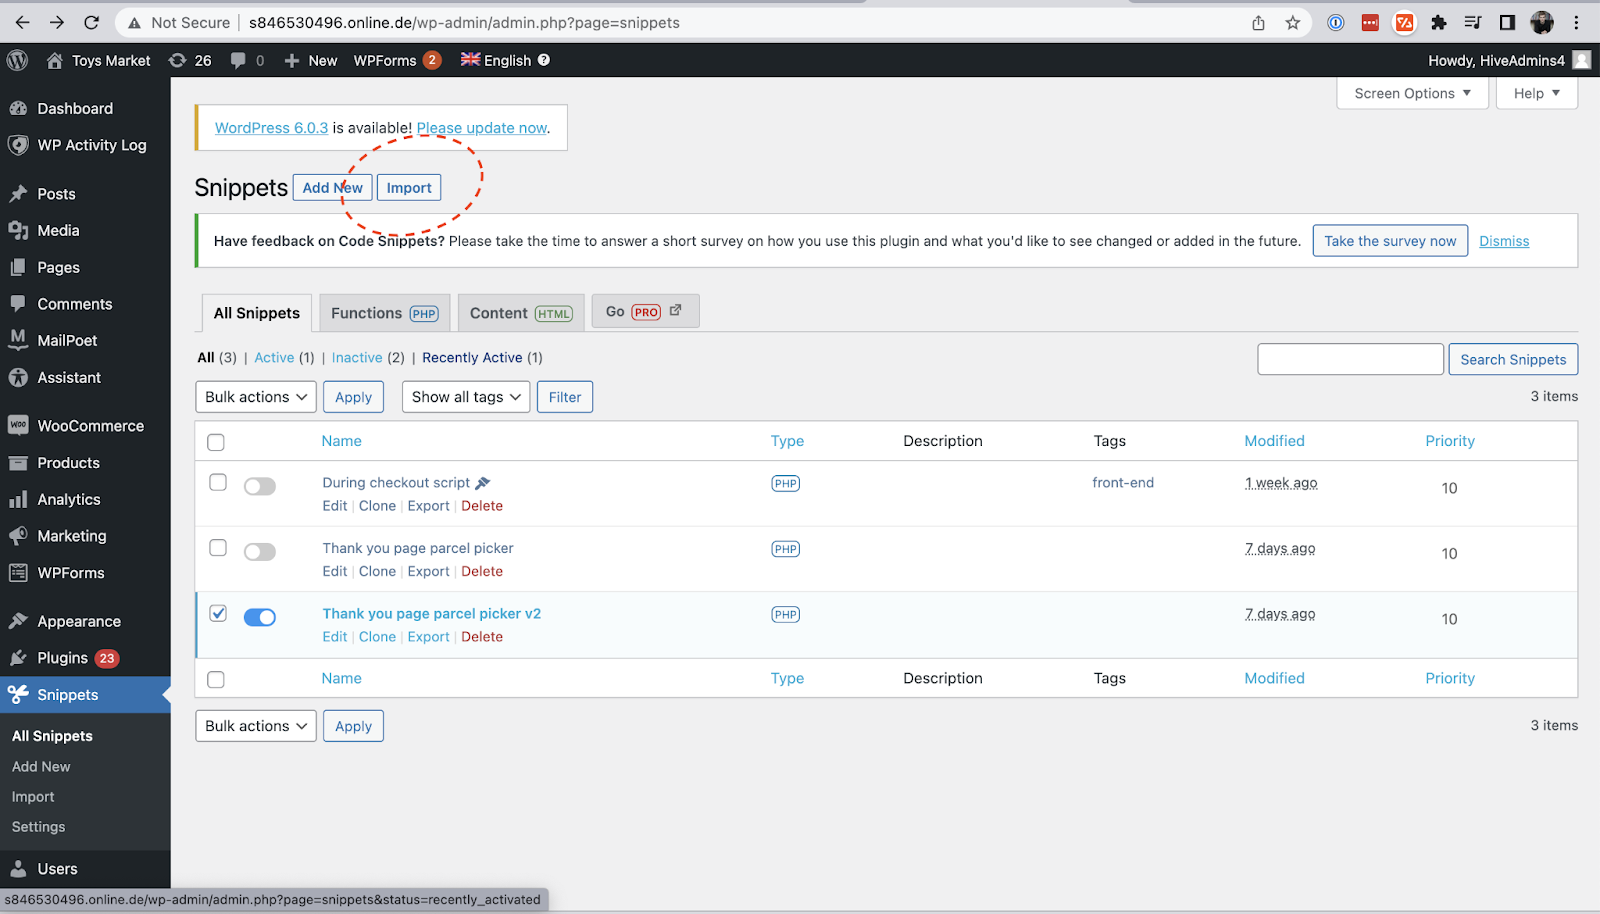Screen dimensions: 1600x914
Task: Click Please update now link
Action: point(482,128)
